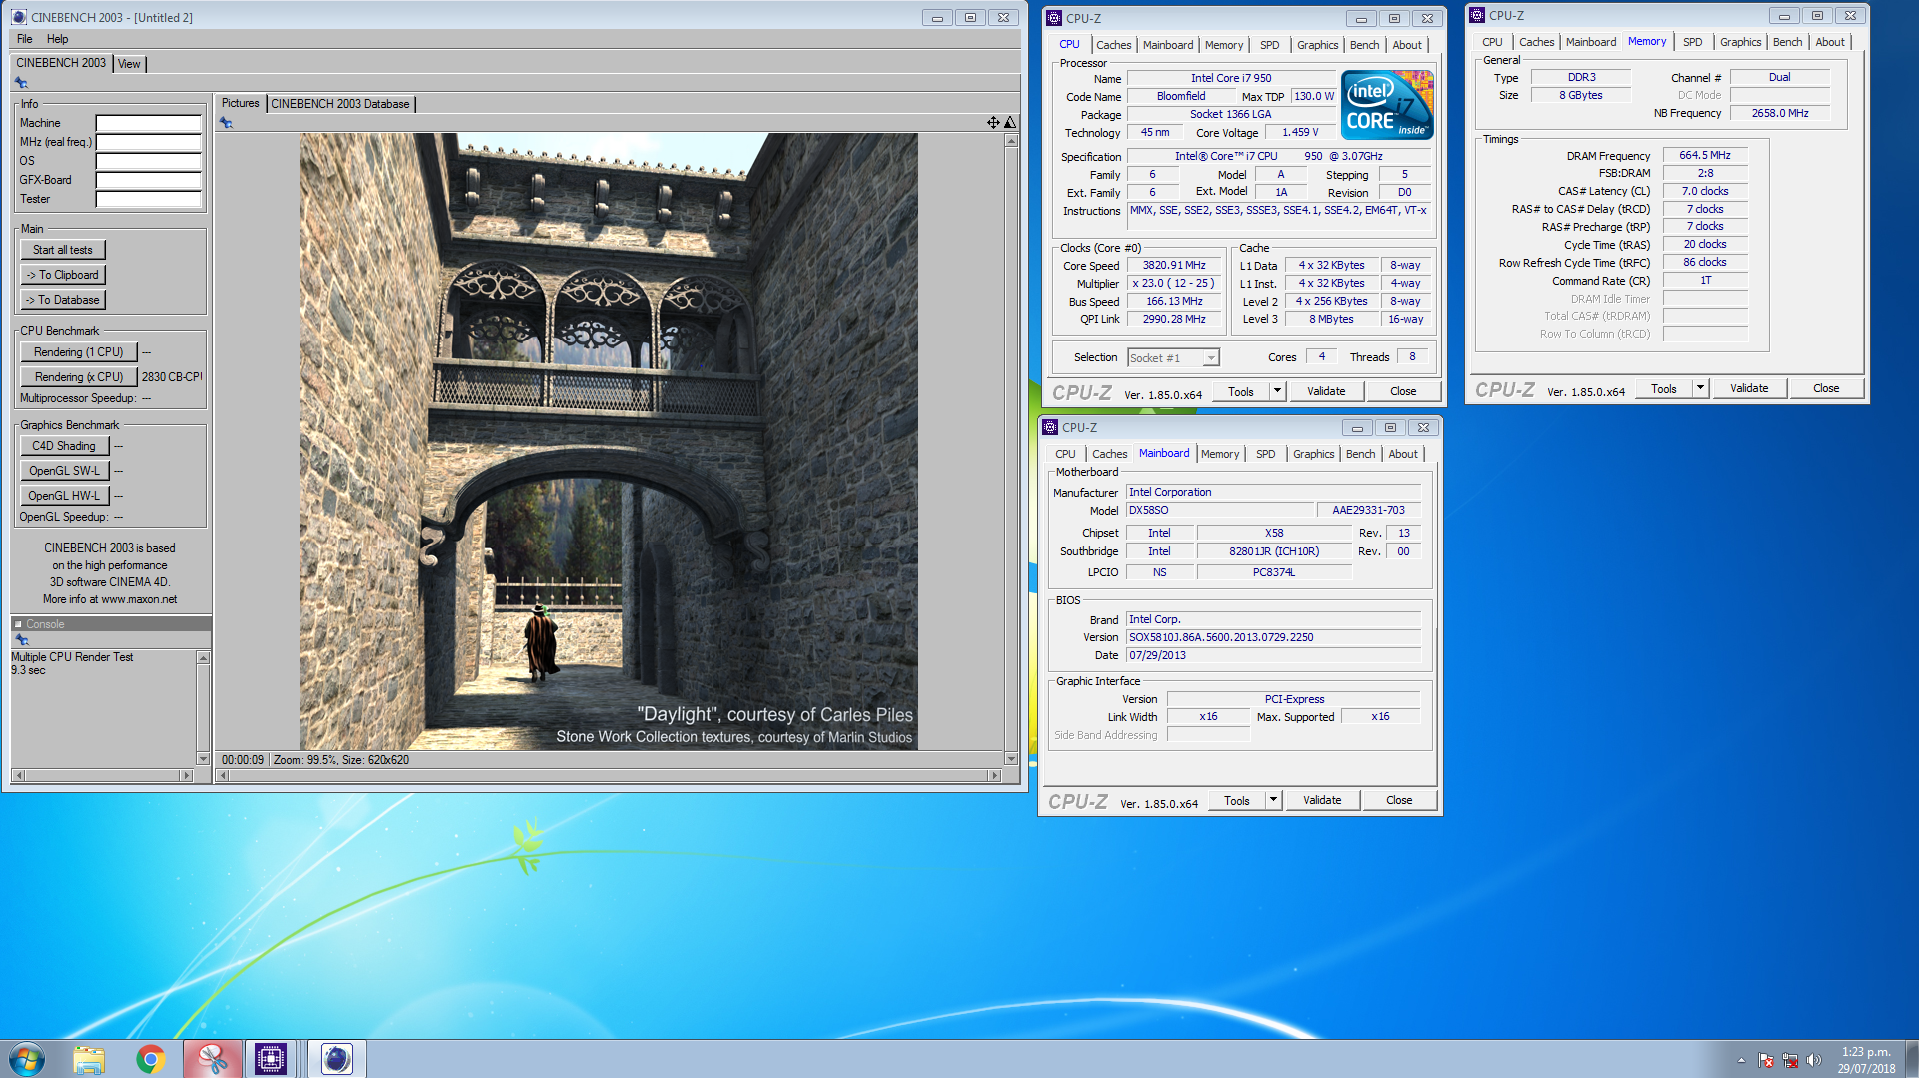
Task: Run Rendering (x CPU) benchmark
Action: [78, 377]
